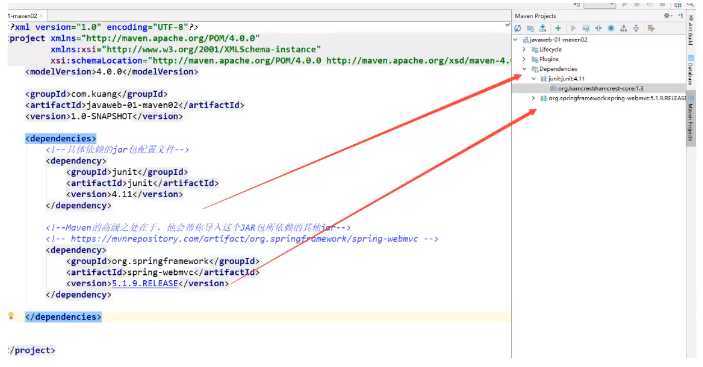Click Maven Projects panel title
The image size is (703, 367).
coord(535,16)
